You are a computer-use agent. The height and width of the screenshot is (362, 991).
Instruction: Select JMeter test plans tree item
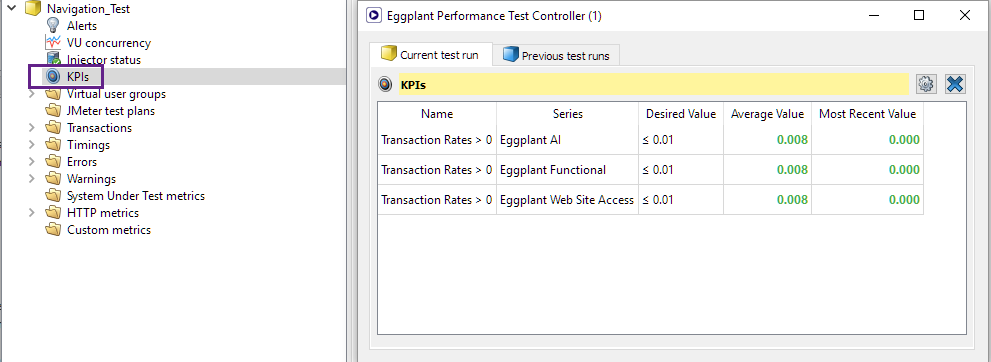tap(111, 111)
